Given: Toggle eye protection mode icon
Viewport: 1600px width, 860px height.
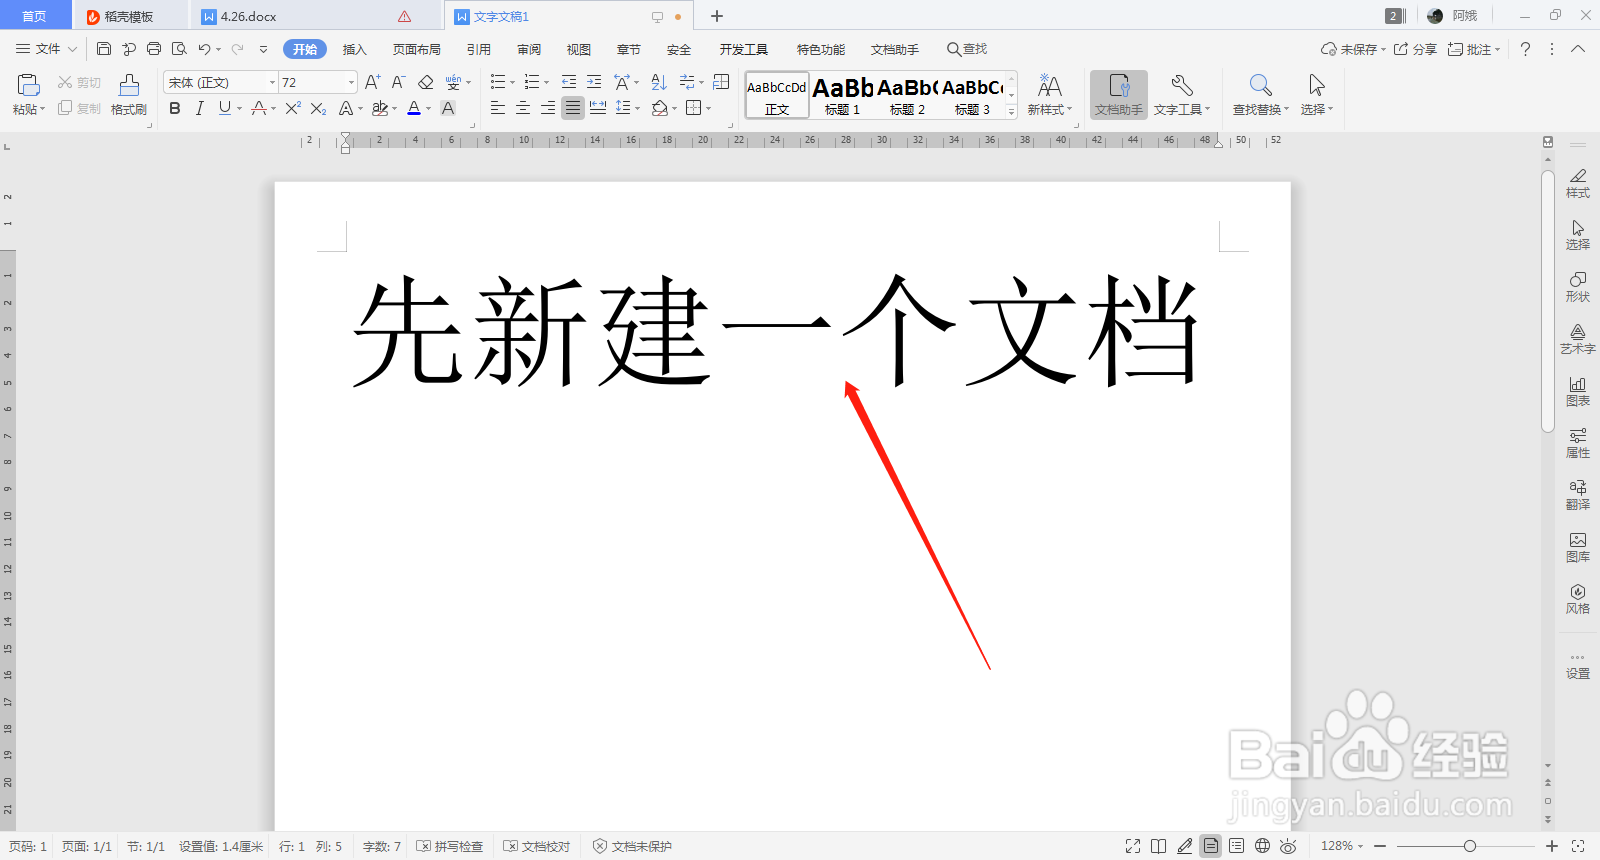Looking at the screenshot, I should coord(1288,846).
